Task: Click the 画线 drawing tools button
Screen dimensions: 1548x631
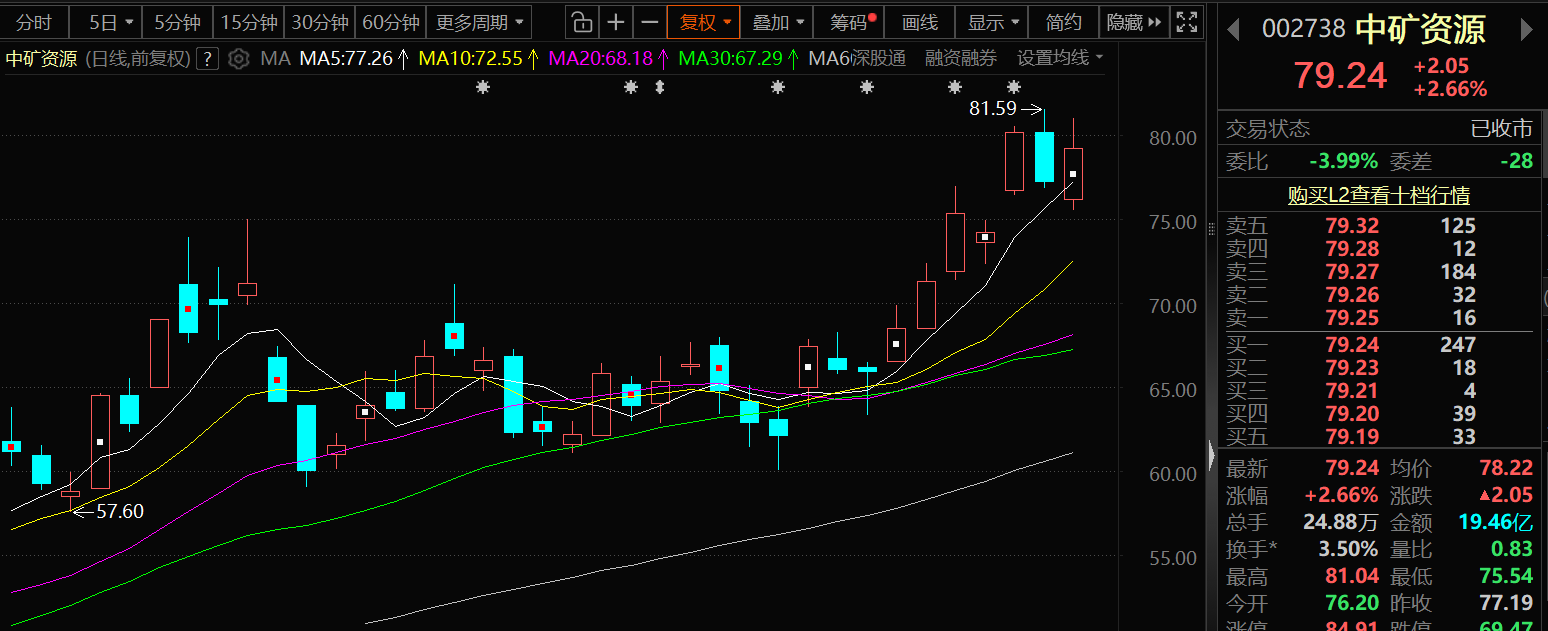Action: [919, 22]
